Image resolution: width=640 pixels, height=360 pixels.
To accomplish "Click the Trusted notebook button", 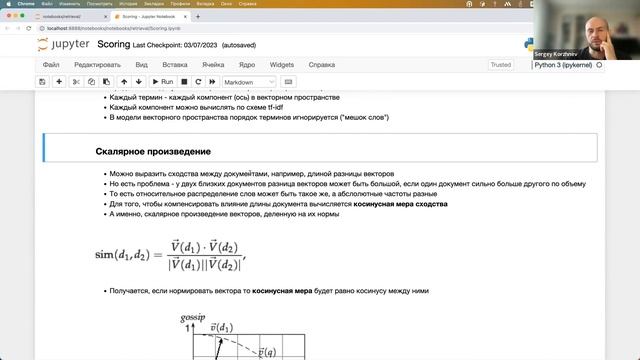I will click(500, 65).
